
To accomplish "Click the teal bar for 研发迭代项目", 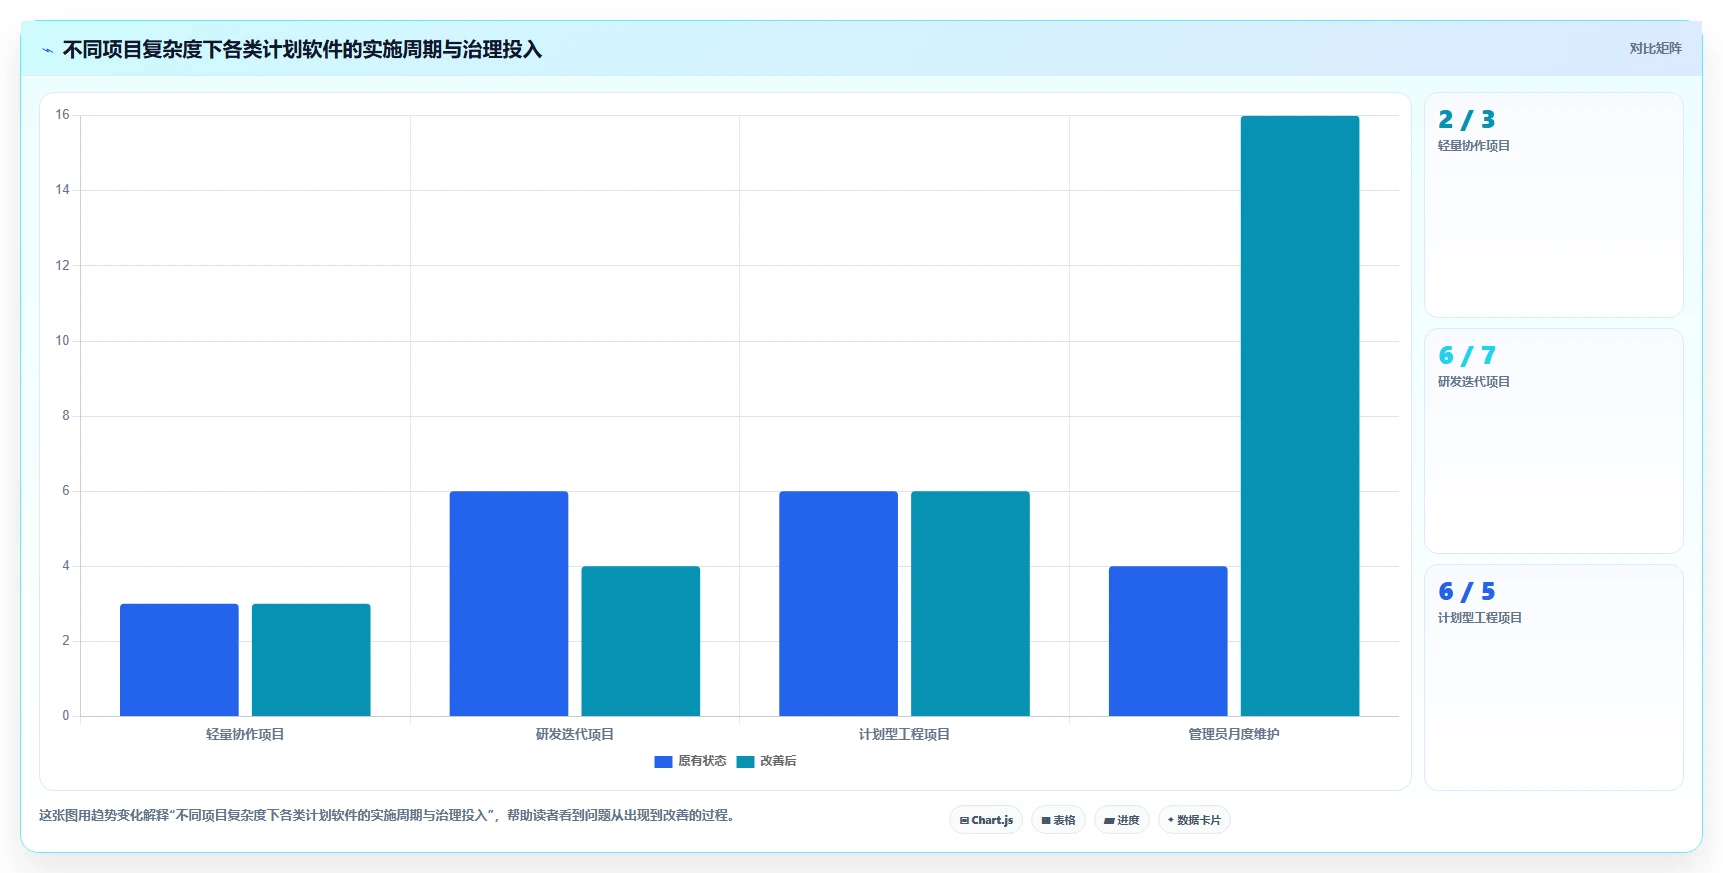I will [641, 641].
